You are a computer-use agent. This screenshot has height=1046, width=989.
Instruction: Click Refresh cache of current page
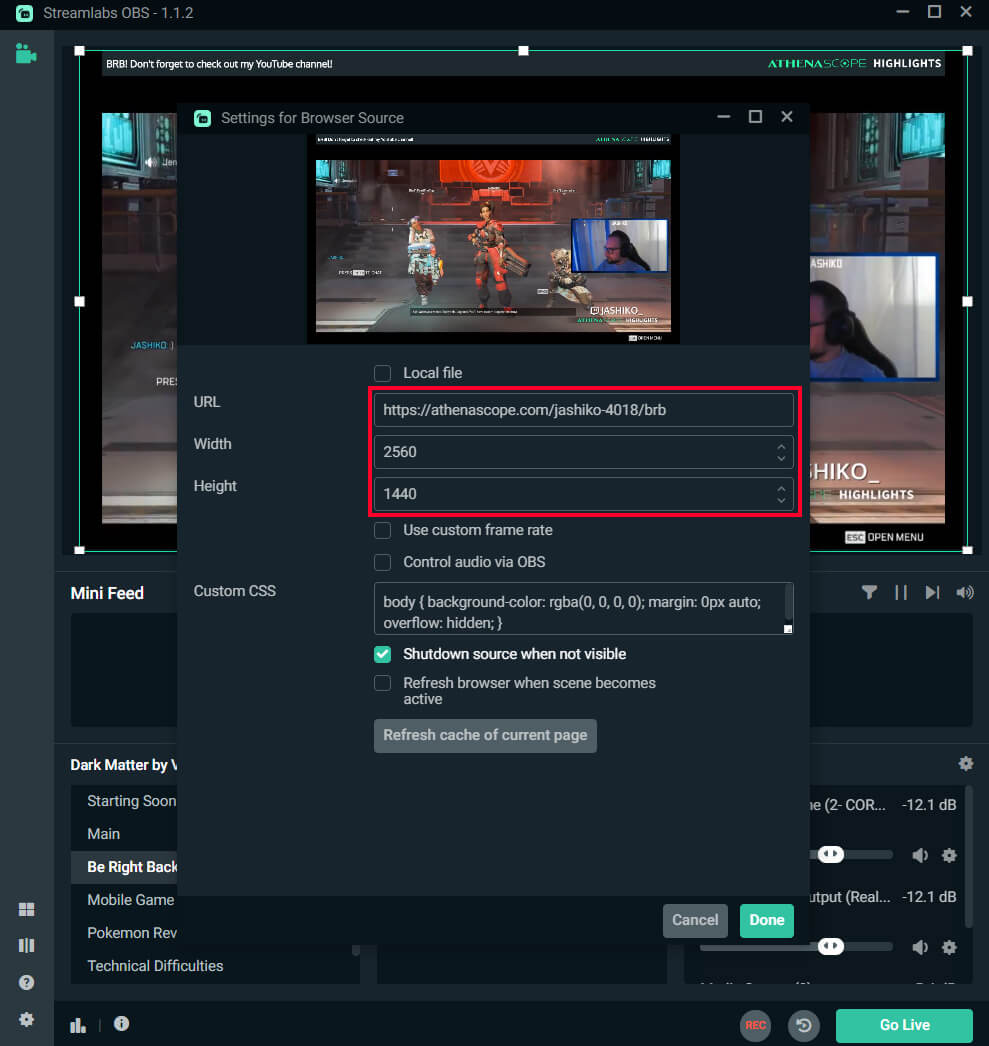[485, 735]
